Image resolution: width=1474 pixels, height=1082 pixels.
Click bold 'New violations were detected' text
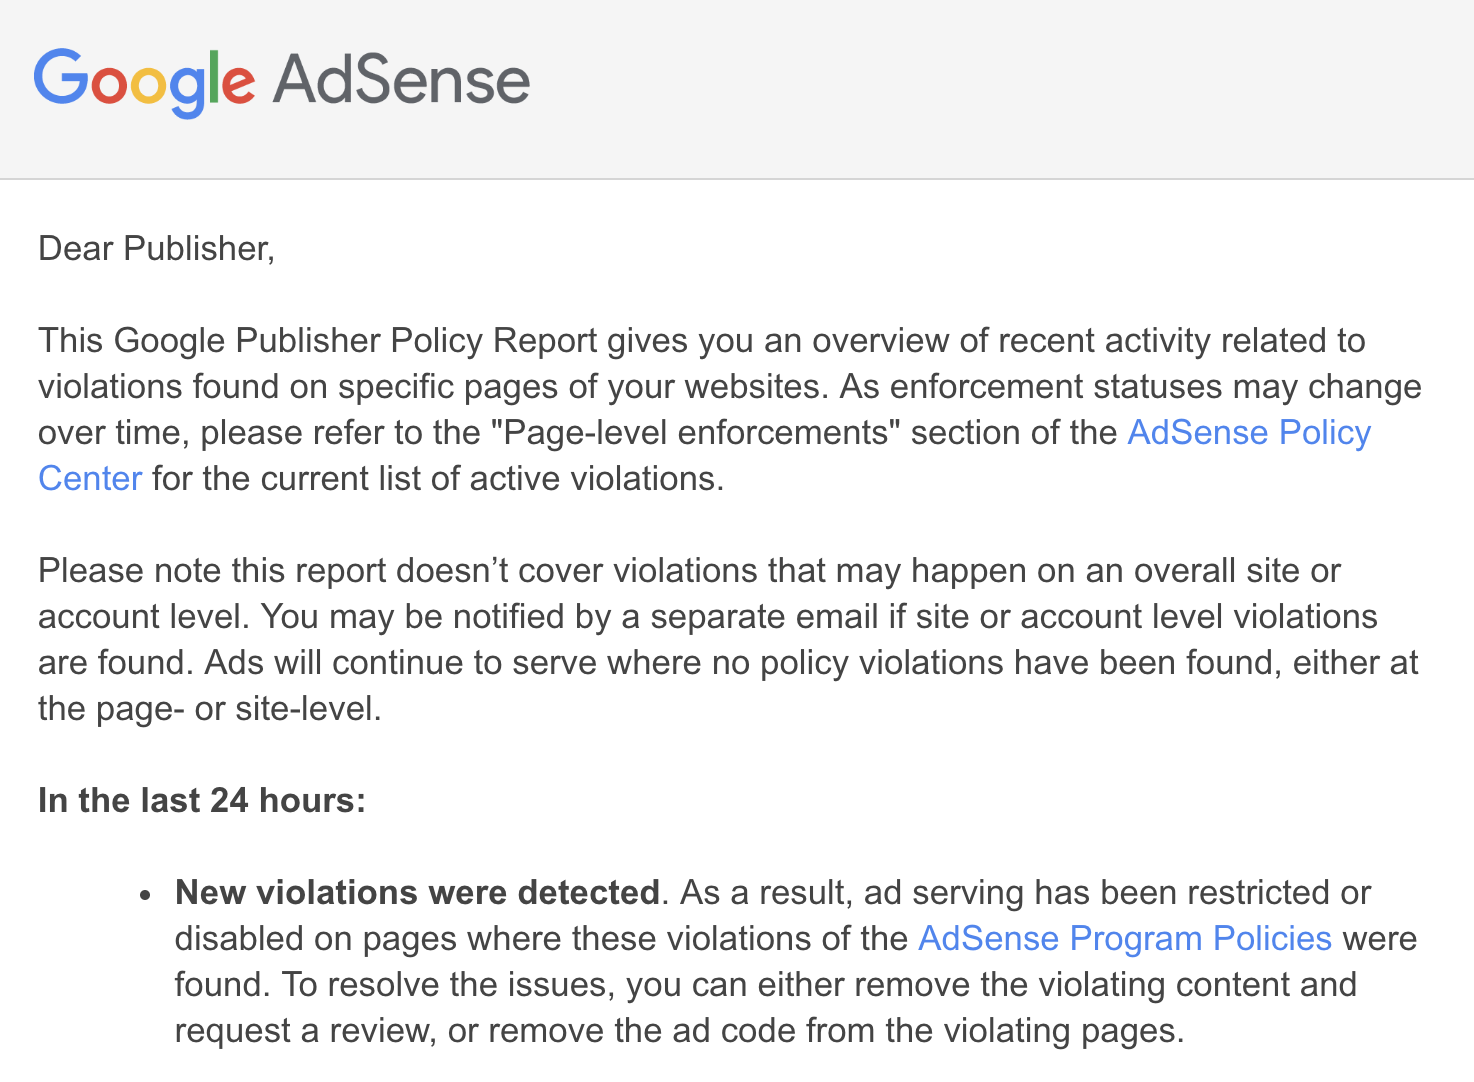pyautogui.click(x=417, y=892)
